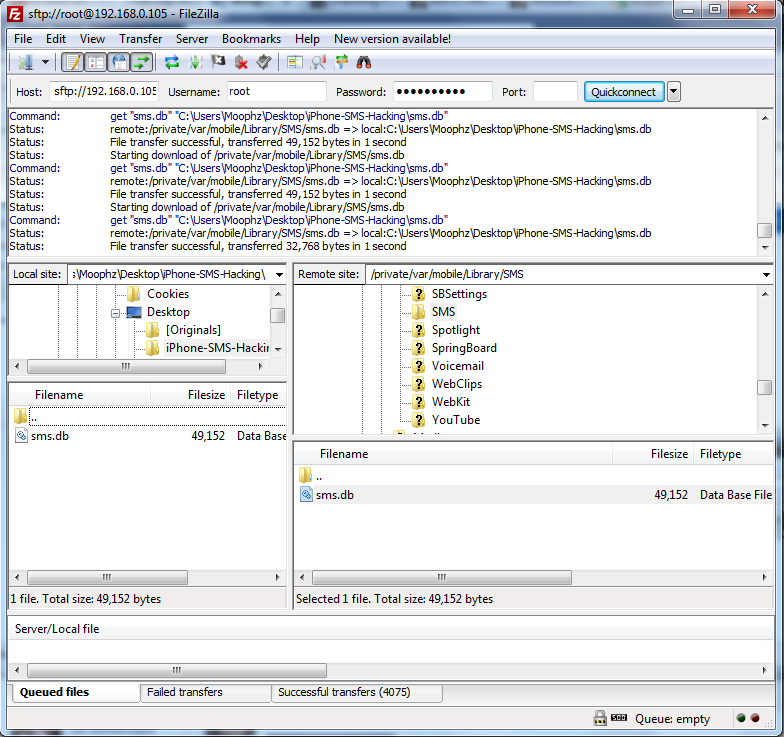Toggle local directory tree display
The image size is (784, 737).
pyautogui.click(x=96, y=62)
